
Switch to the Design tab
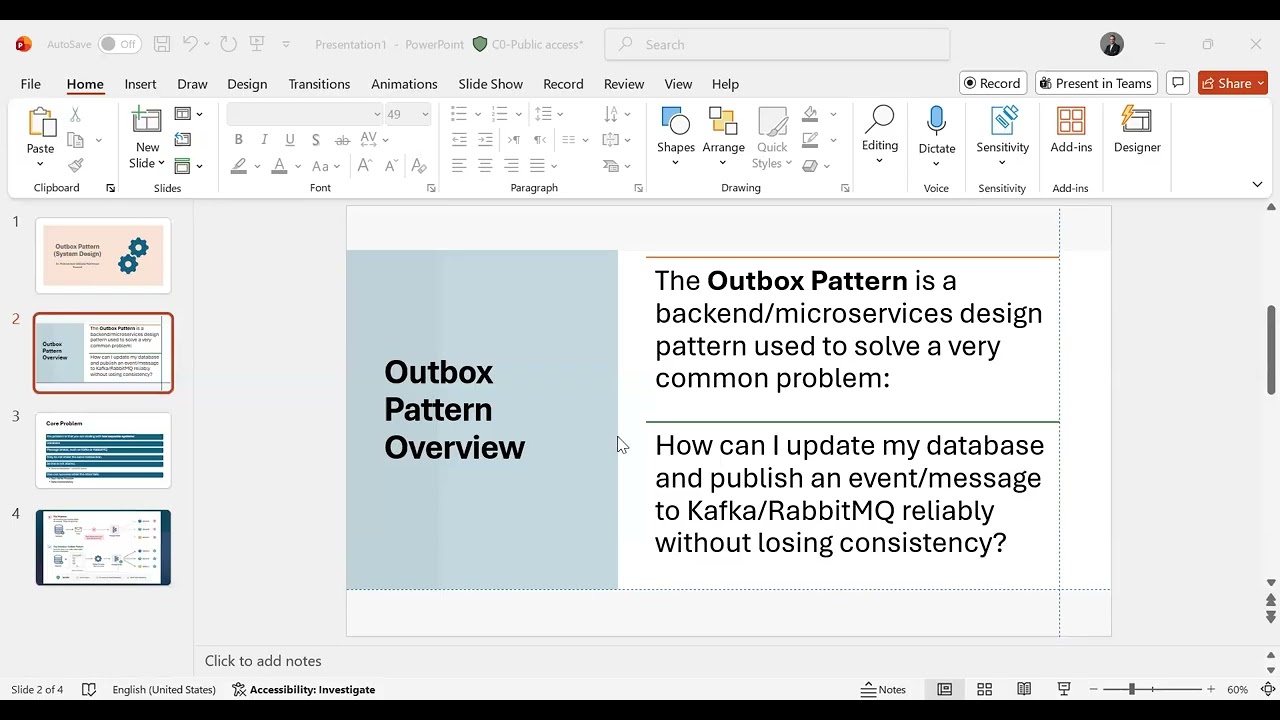(x=247, y=84)
